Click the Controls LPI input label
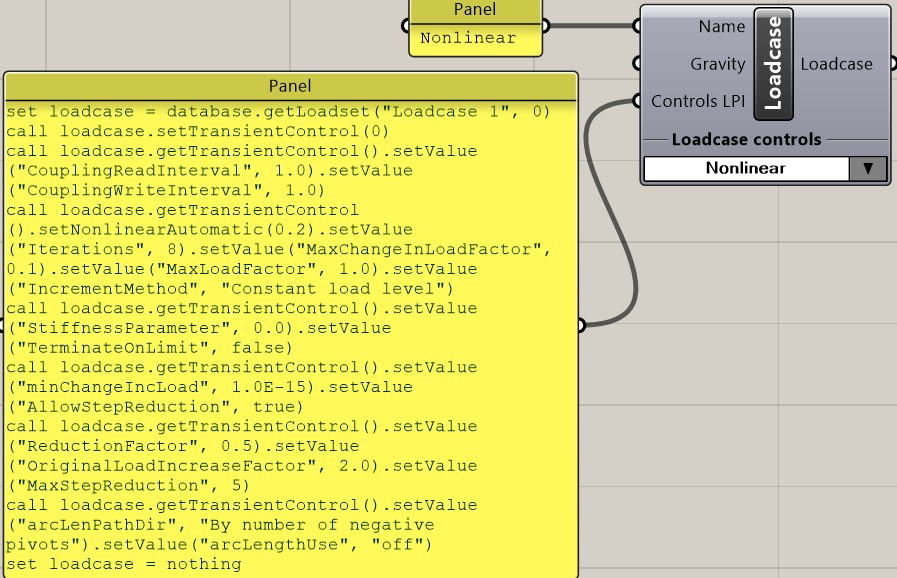 click(x=698, y=101)
